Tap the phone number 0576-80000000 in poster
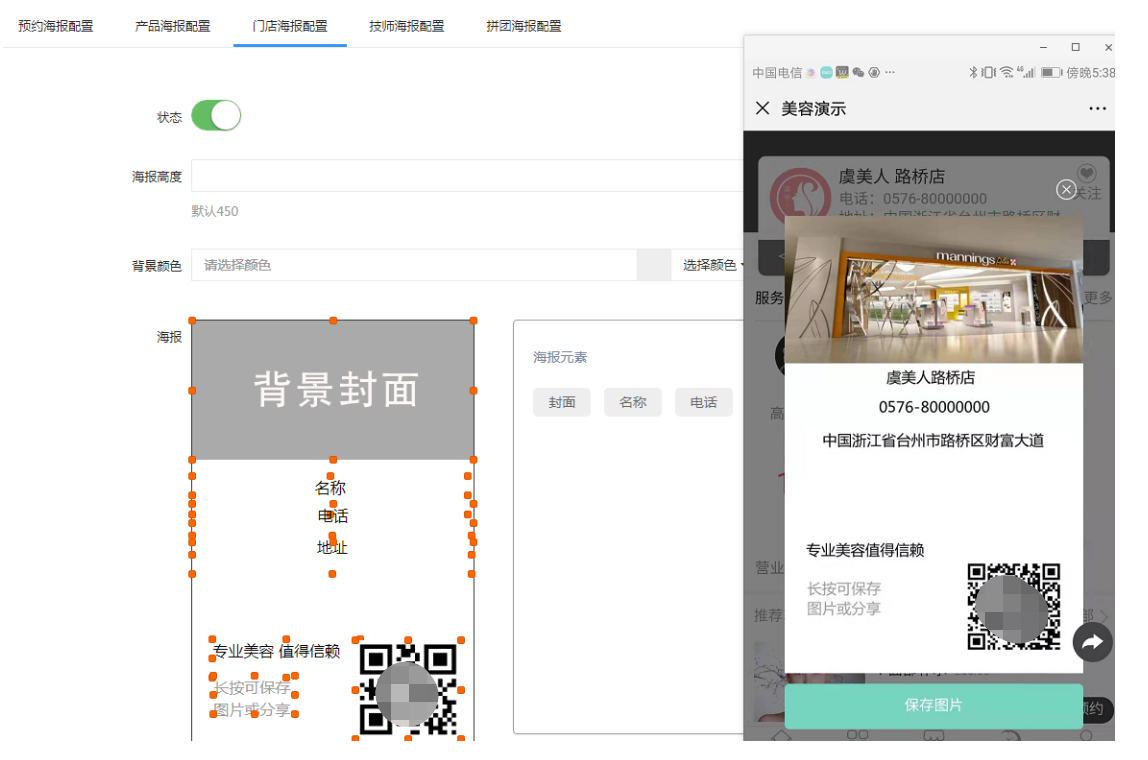This screenshot has width=1148, height=760. pos(934,407)
